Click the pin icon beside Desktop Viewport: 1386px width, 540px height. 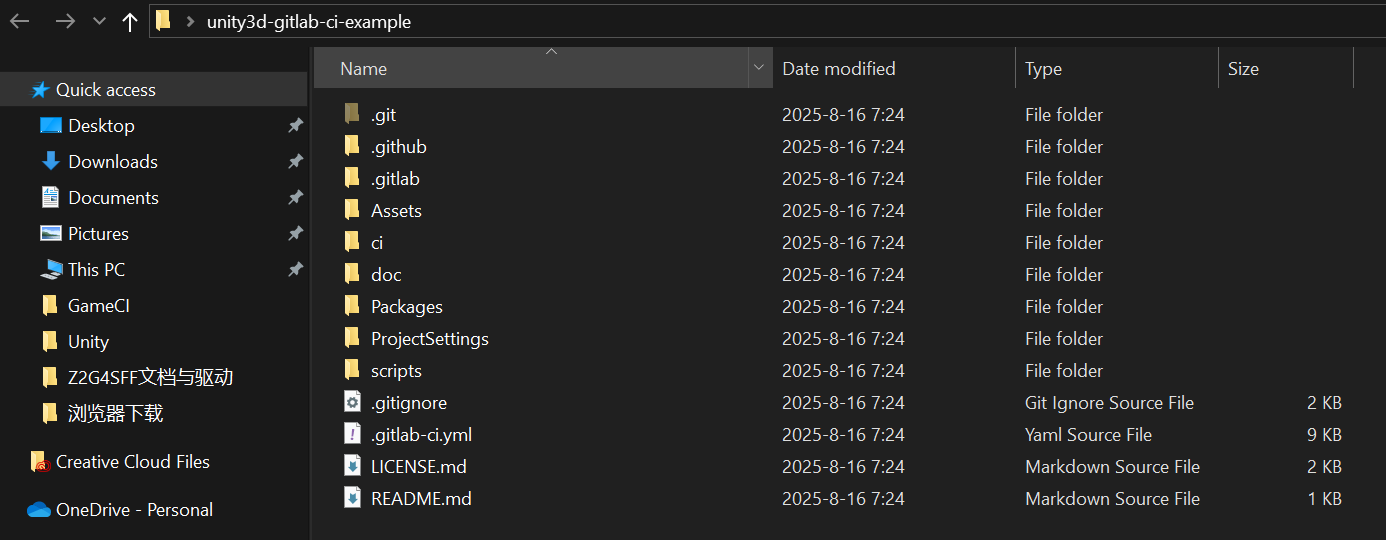click(x=295, y=125)
